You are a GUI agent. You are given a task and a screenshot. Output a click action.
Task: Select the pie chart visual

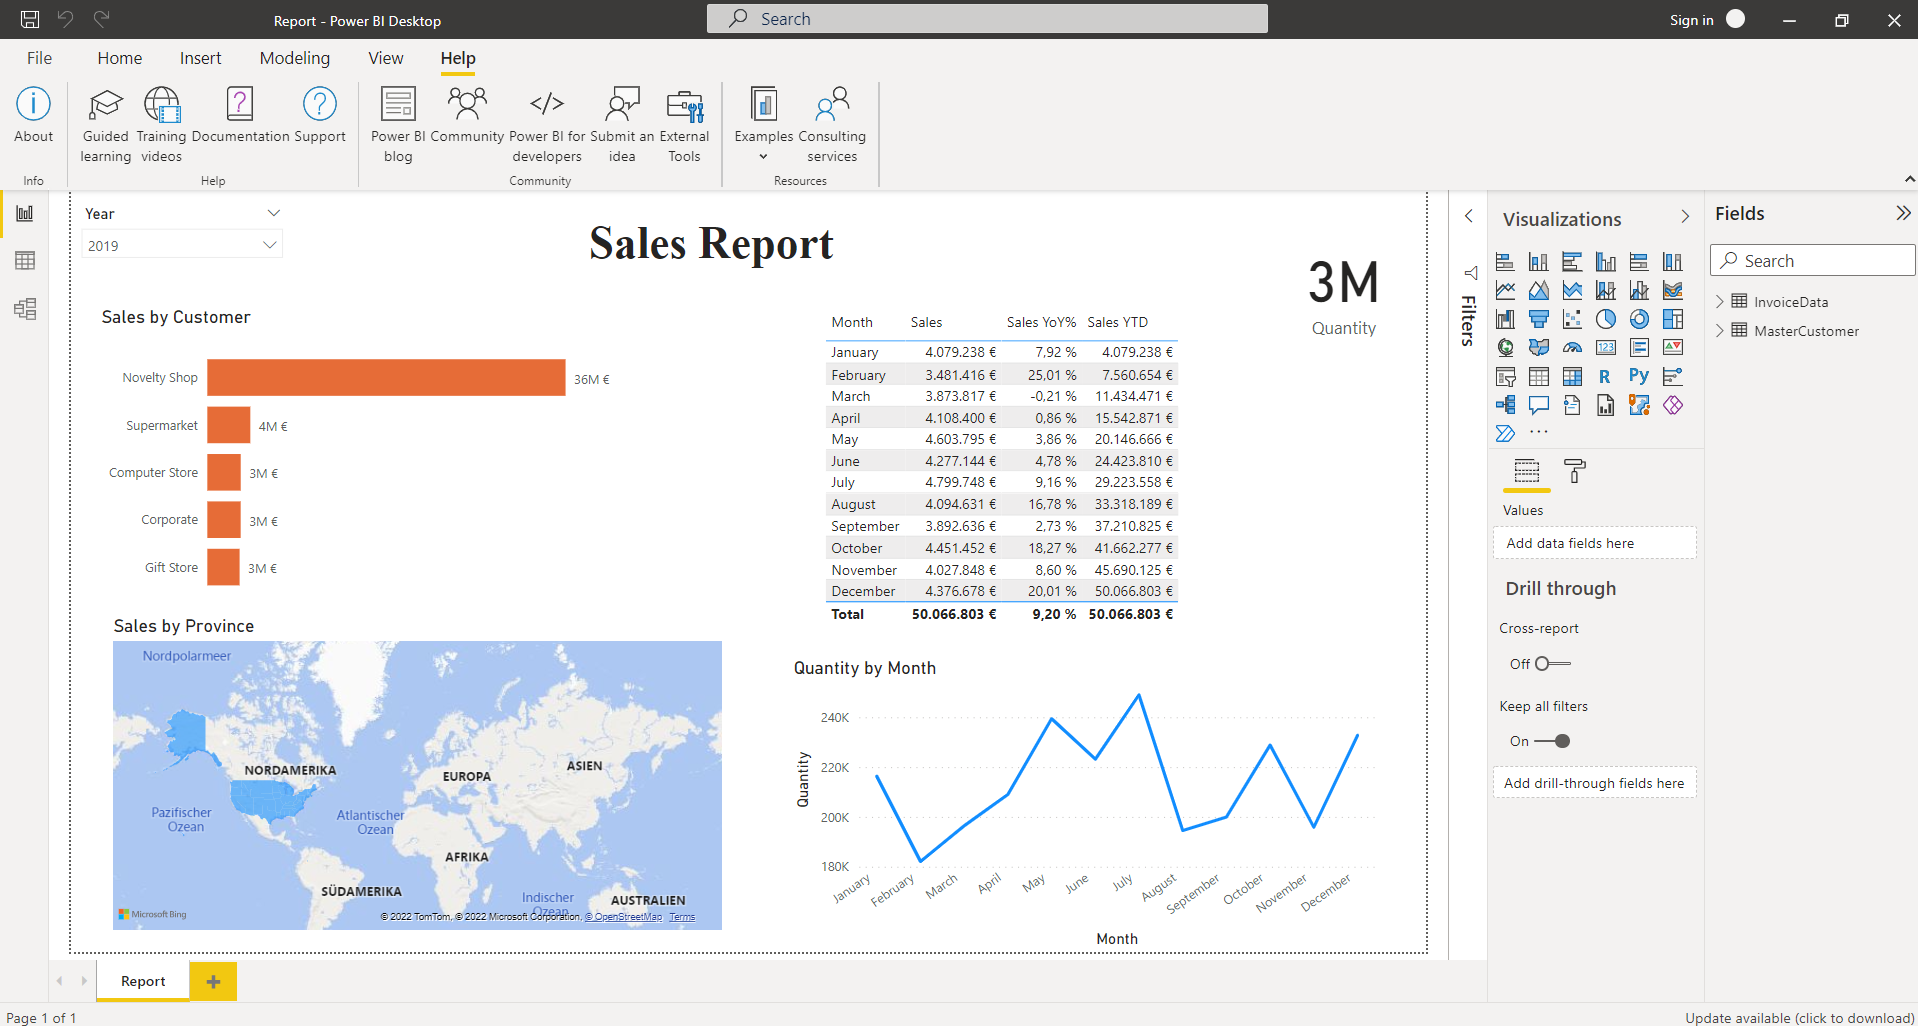[1606, 319]
